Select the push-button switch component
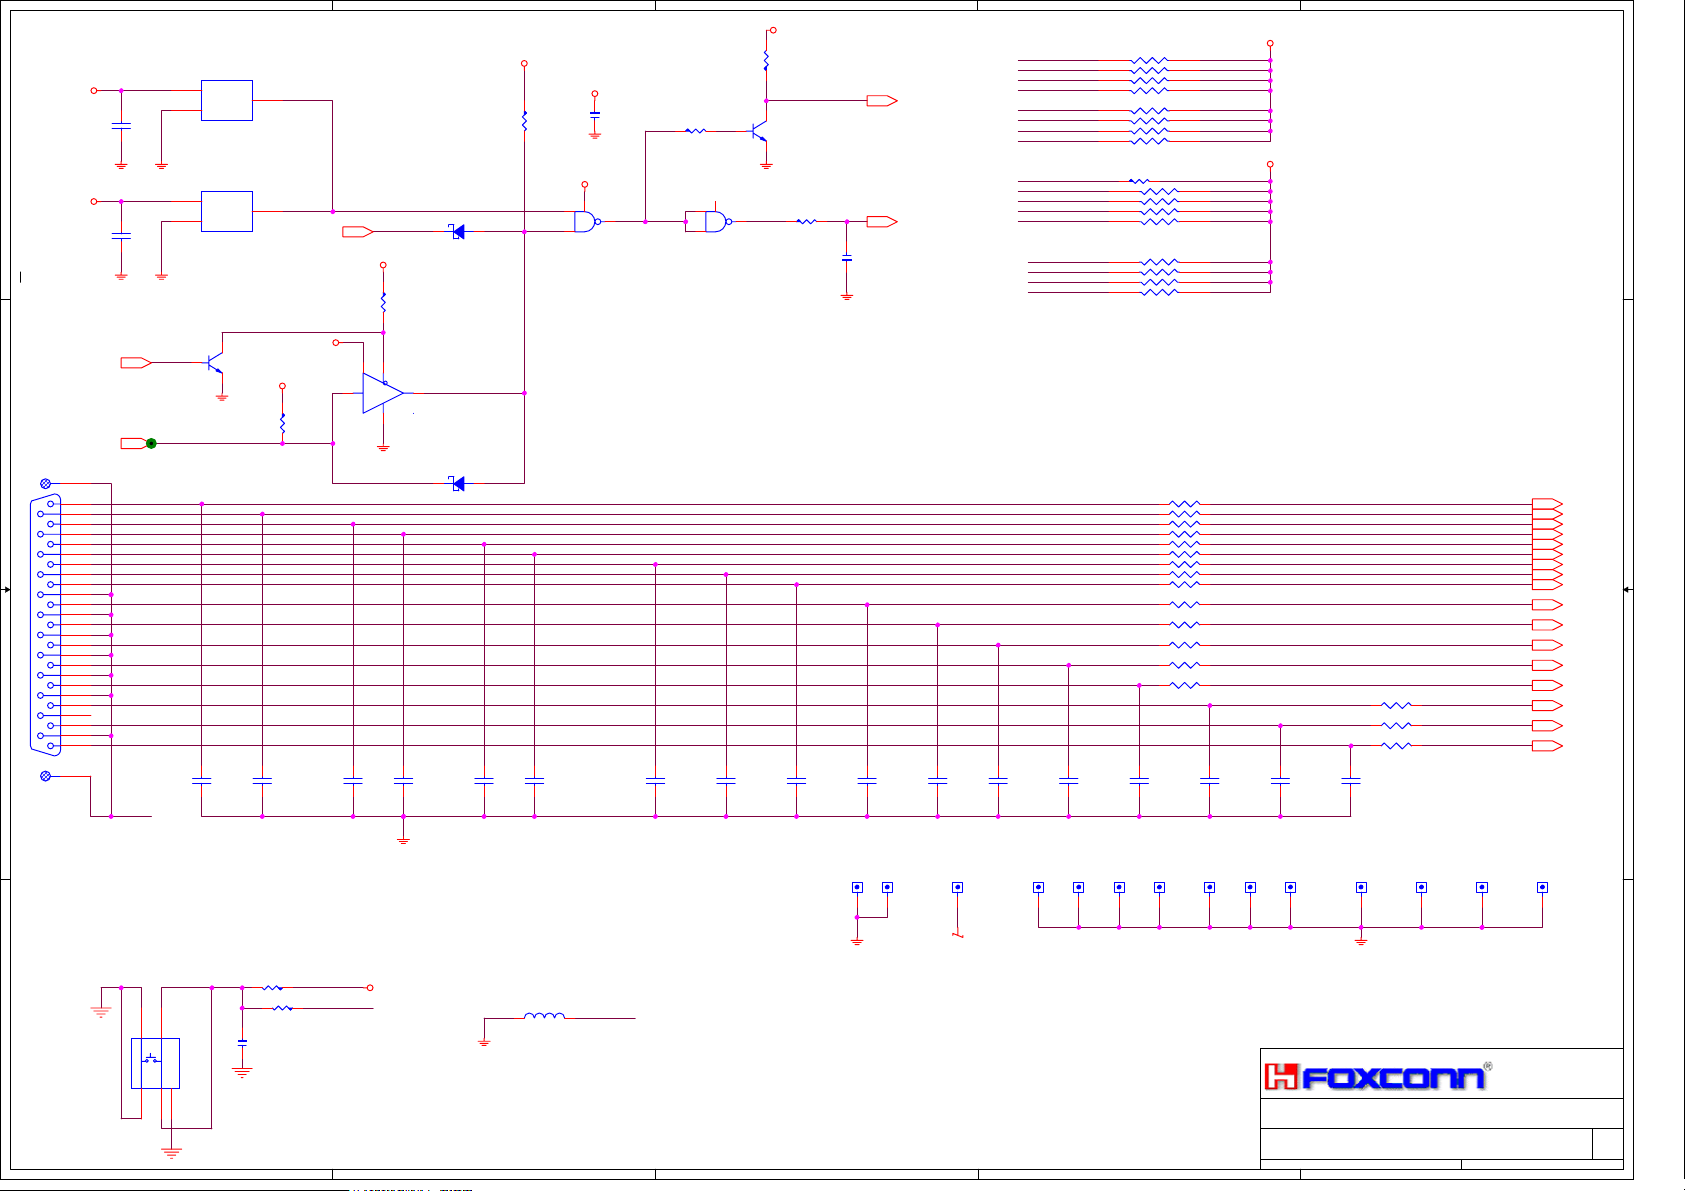The image size is (1685, 1191). tap(155, 1062)
